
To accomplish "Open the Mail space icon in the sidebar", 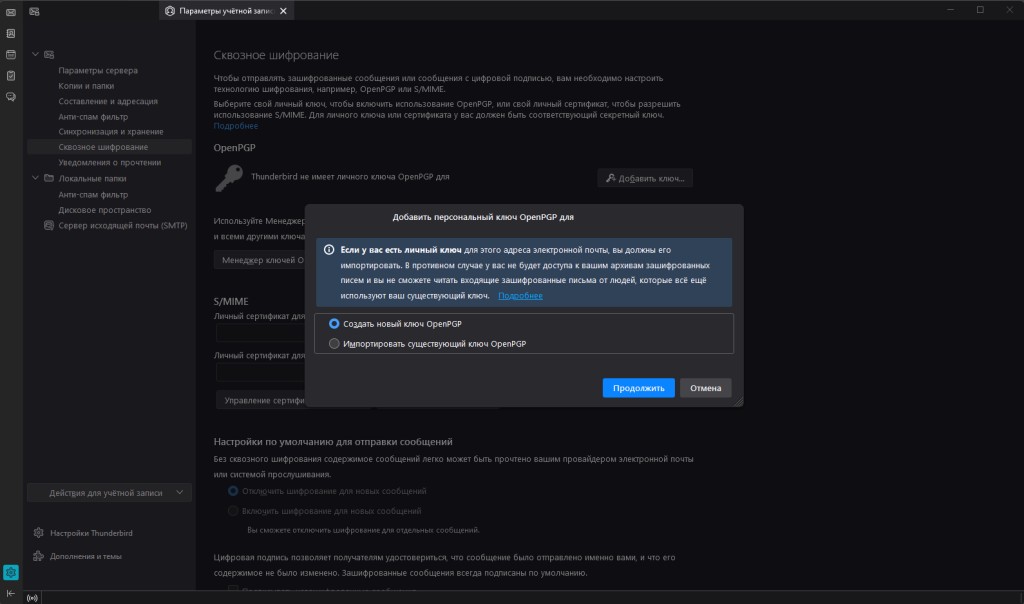I will (11, 12).
